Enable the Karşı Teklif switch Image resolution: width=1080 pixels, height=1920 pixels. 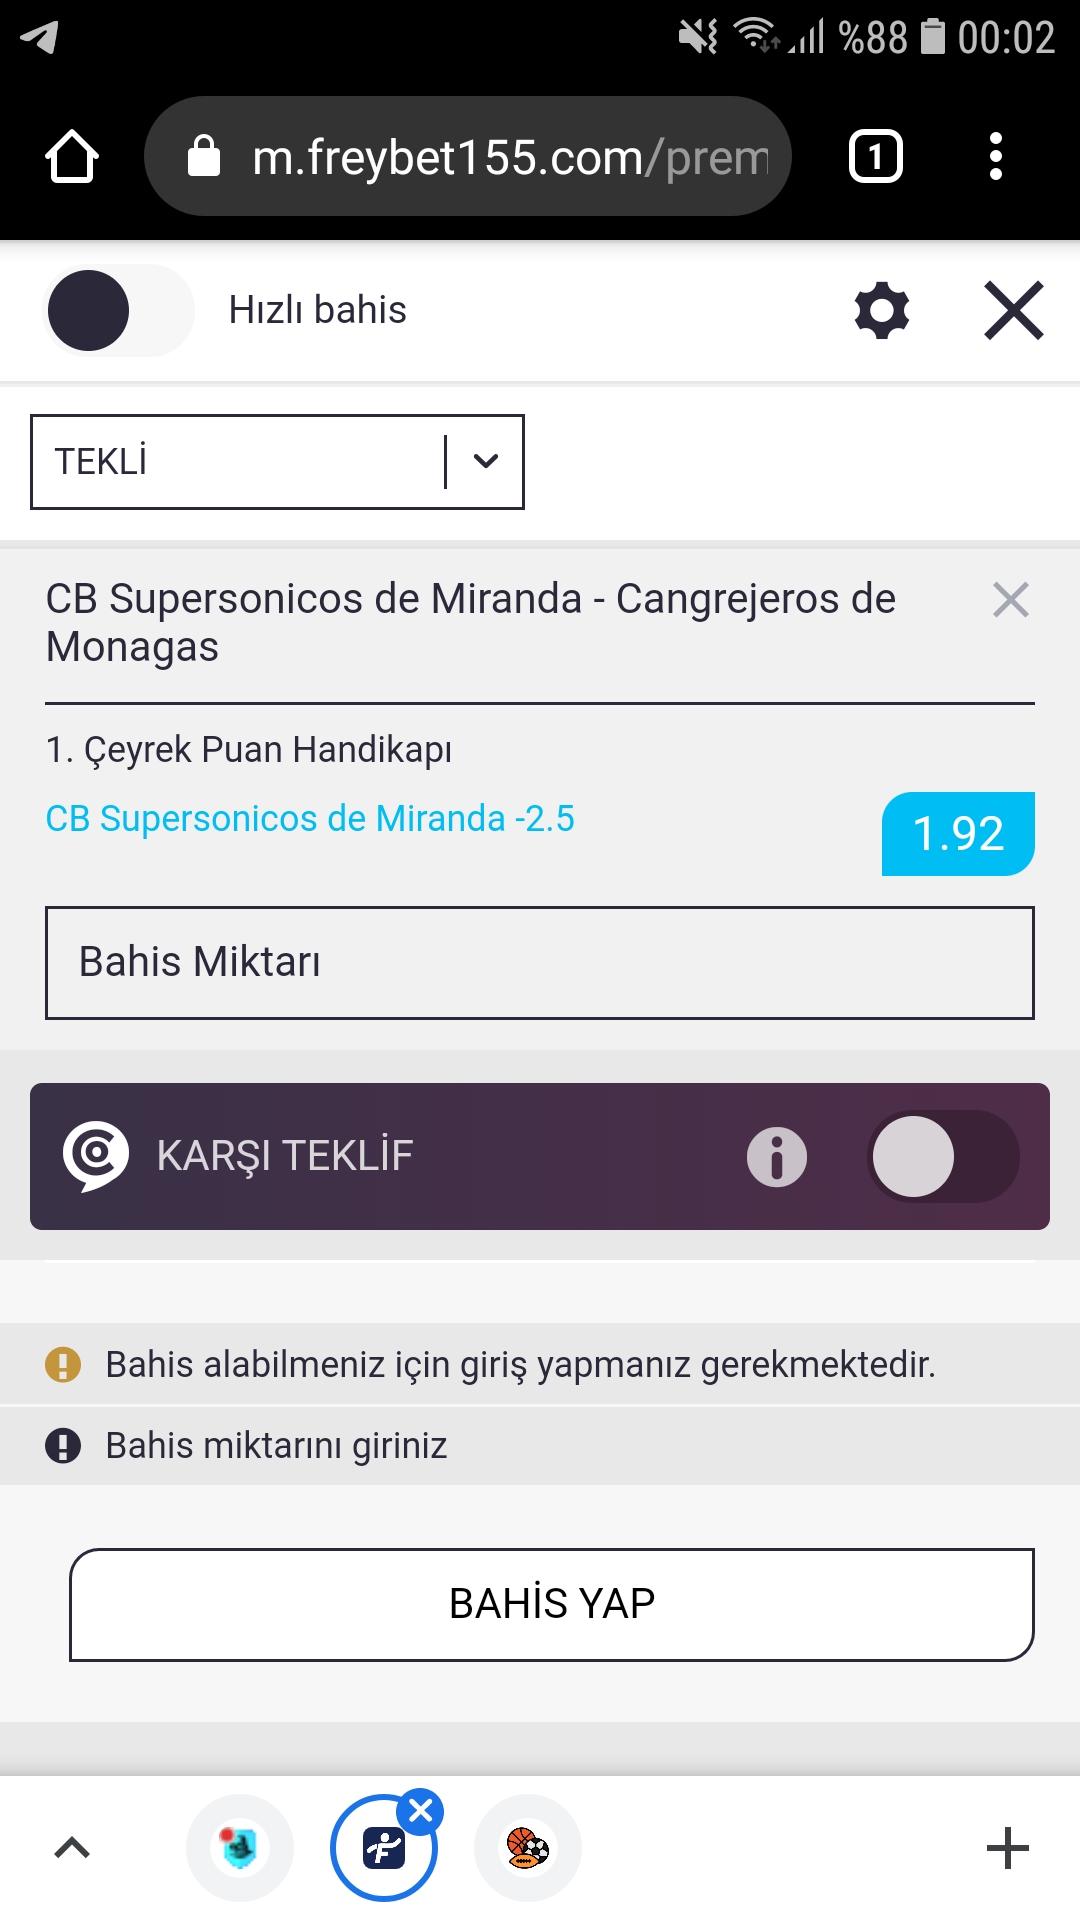pos(943,1157)
